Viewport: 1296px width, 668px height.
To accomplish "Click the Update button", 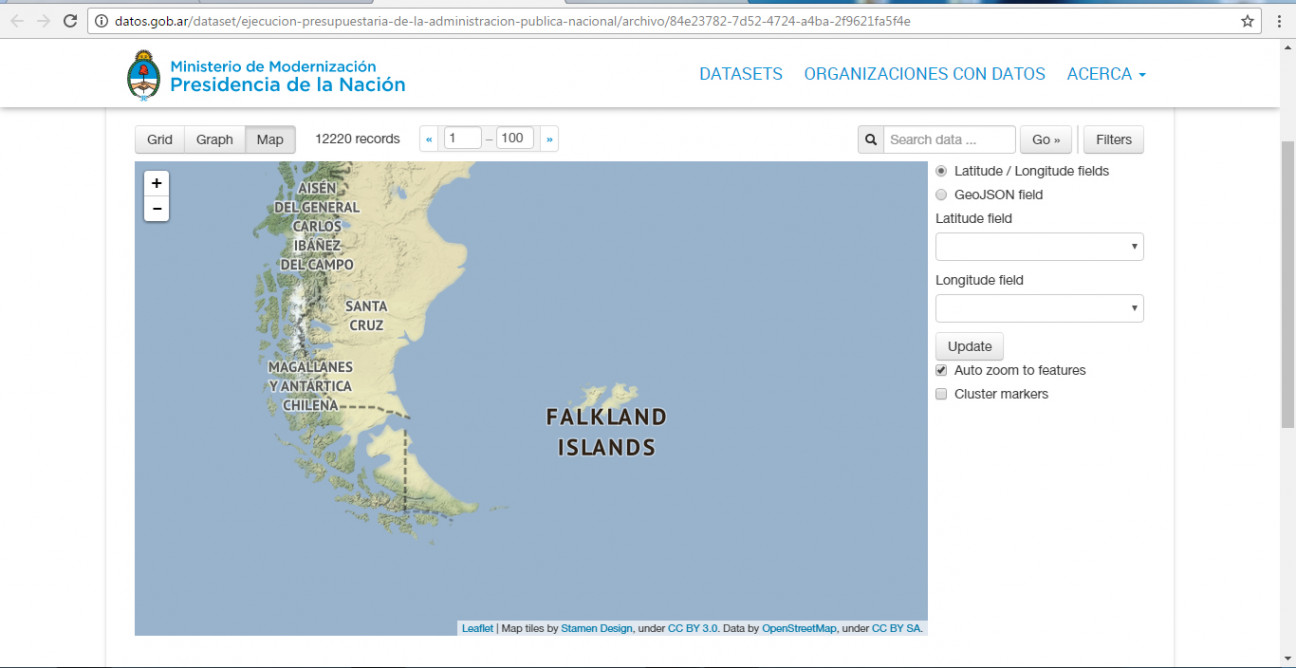I will tap(970, 347).
